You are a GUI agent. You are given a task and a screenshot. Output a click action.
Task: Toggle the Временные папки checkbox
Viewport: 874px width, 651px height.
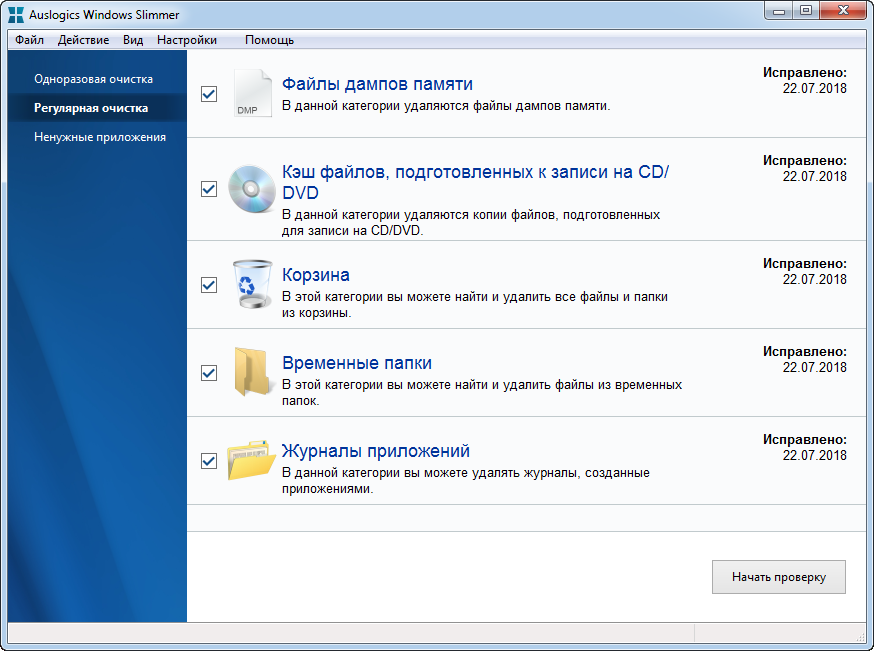click(209, 372)
